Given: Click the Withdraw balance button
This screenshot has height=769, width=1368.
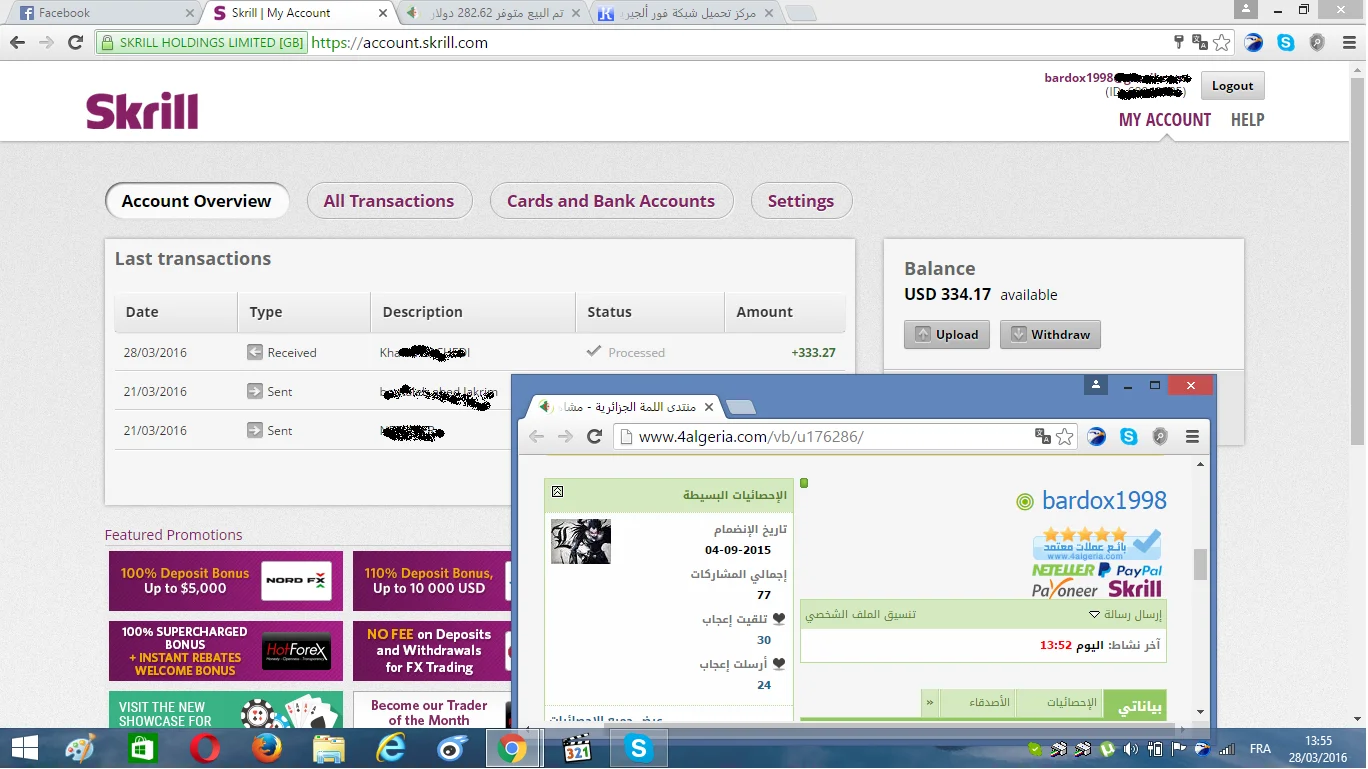Looking at the screenshot, I should pos(1050,335).
